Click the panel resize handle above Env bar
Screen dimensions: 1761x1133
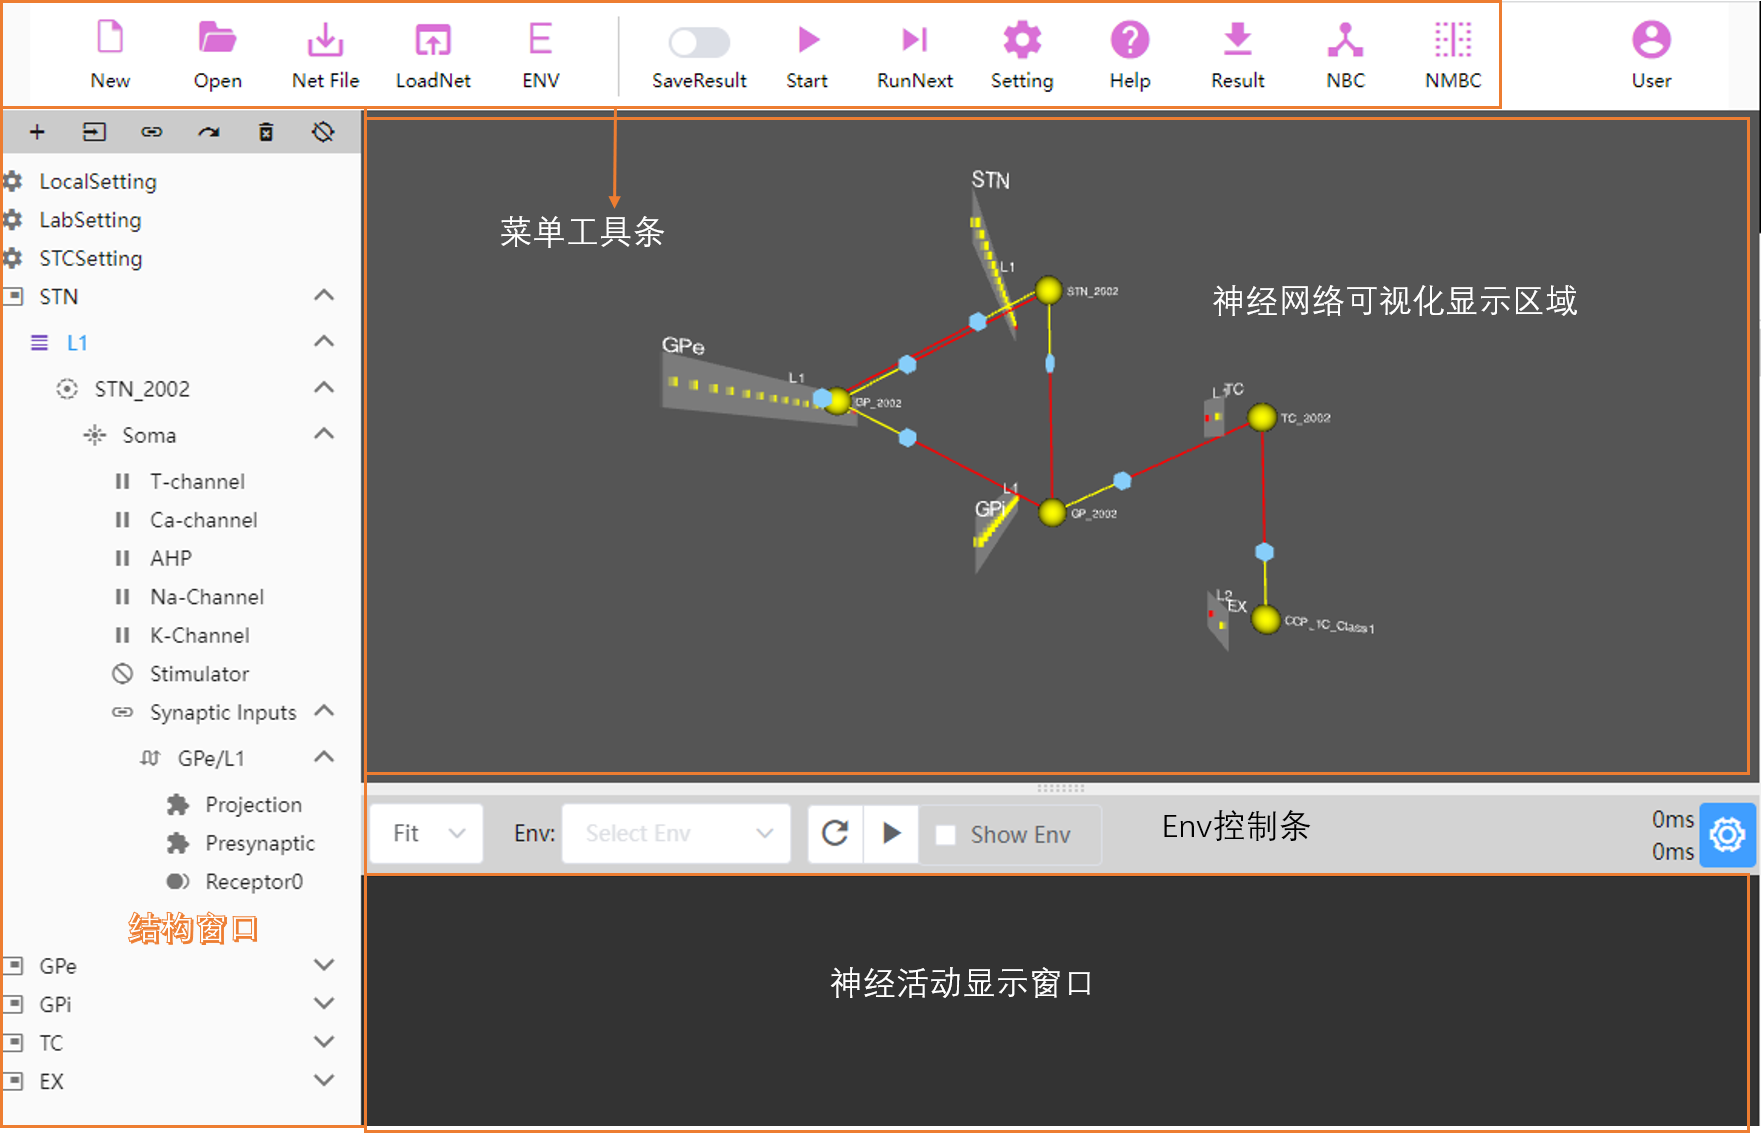[1060, 787]
